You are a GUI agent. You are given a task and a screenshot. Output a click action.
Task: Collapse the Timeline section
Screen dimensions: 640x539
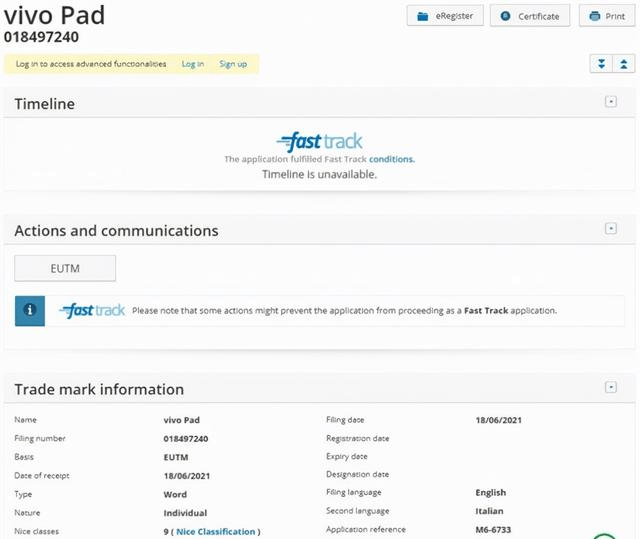pyautogui.click(x=611, y=102)
